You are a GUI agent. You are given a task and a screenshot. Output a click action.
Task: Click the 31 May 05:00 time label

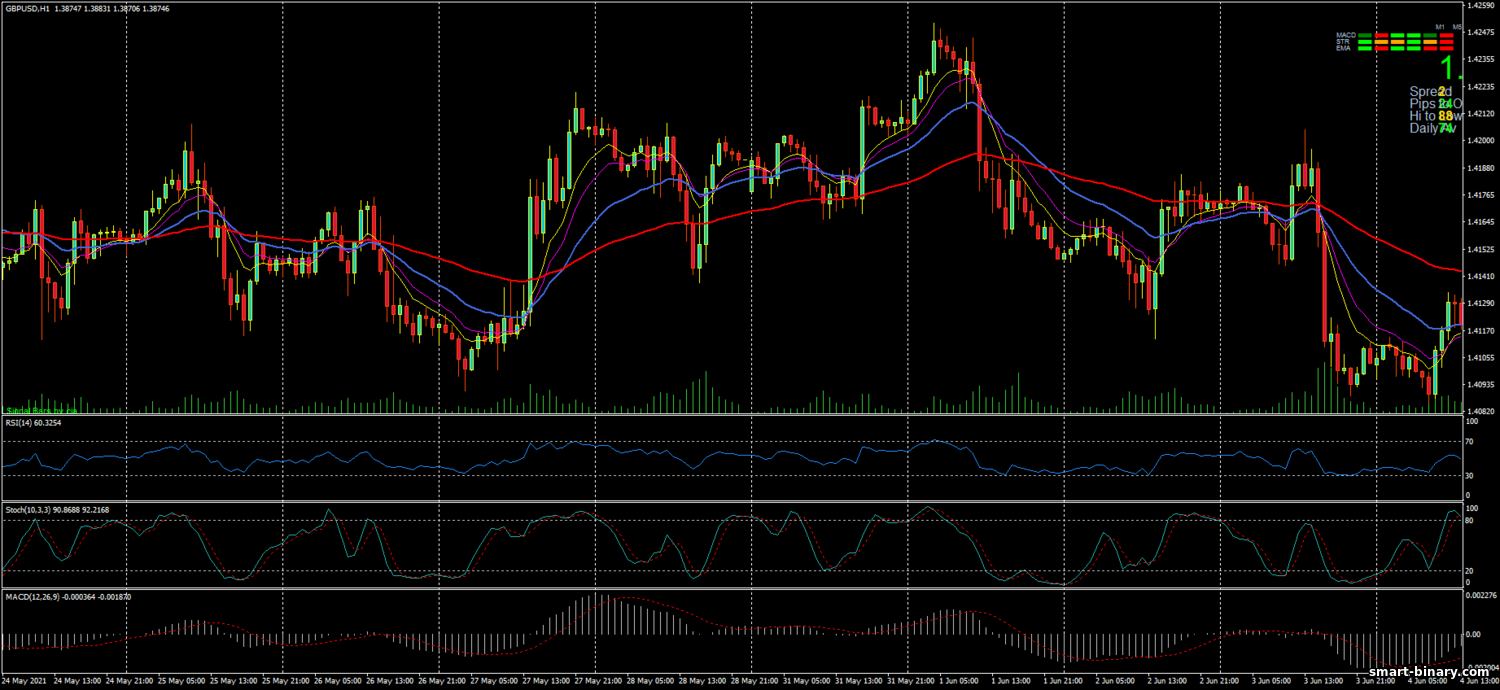pos(807,680)
